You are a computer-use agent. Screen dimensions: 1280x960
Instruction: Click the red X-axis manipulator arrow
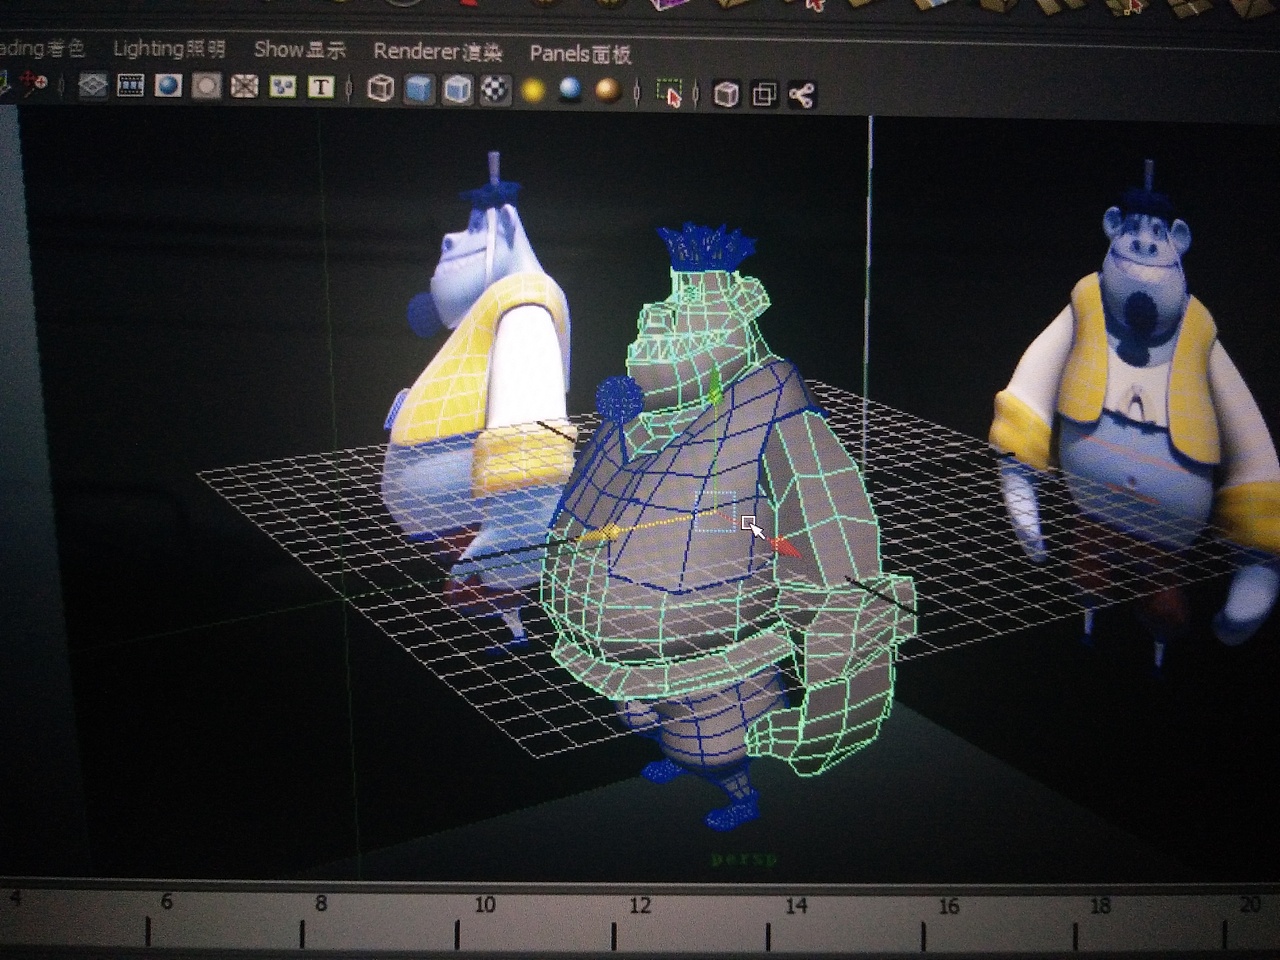tap(785, 546)
